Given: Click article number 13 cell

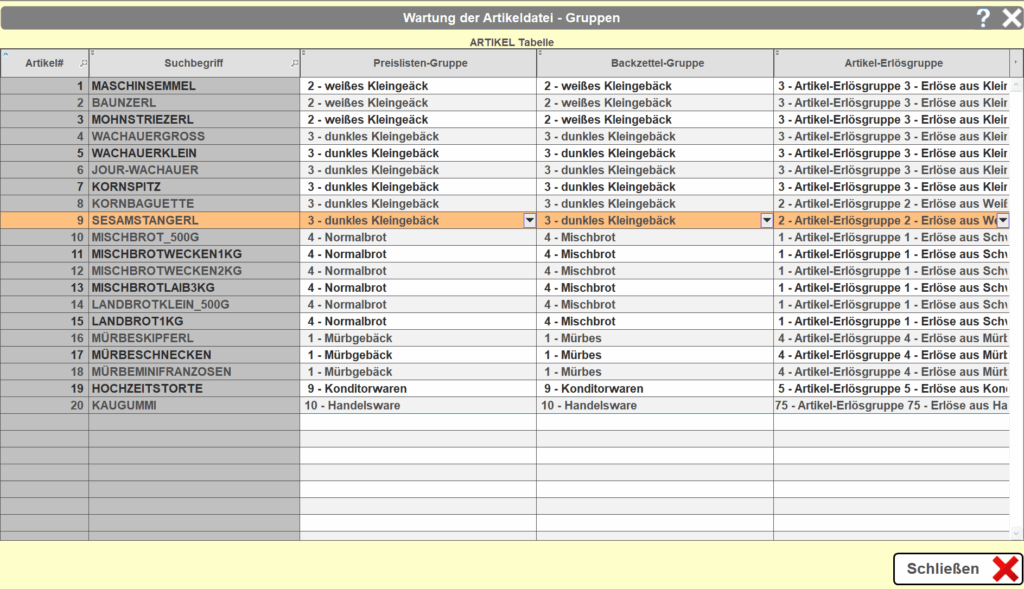Looking at the screenshot, I should click(44, 288).
